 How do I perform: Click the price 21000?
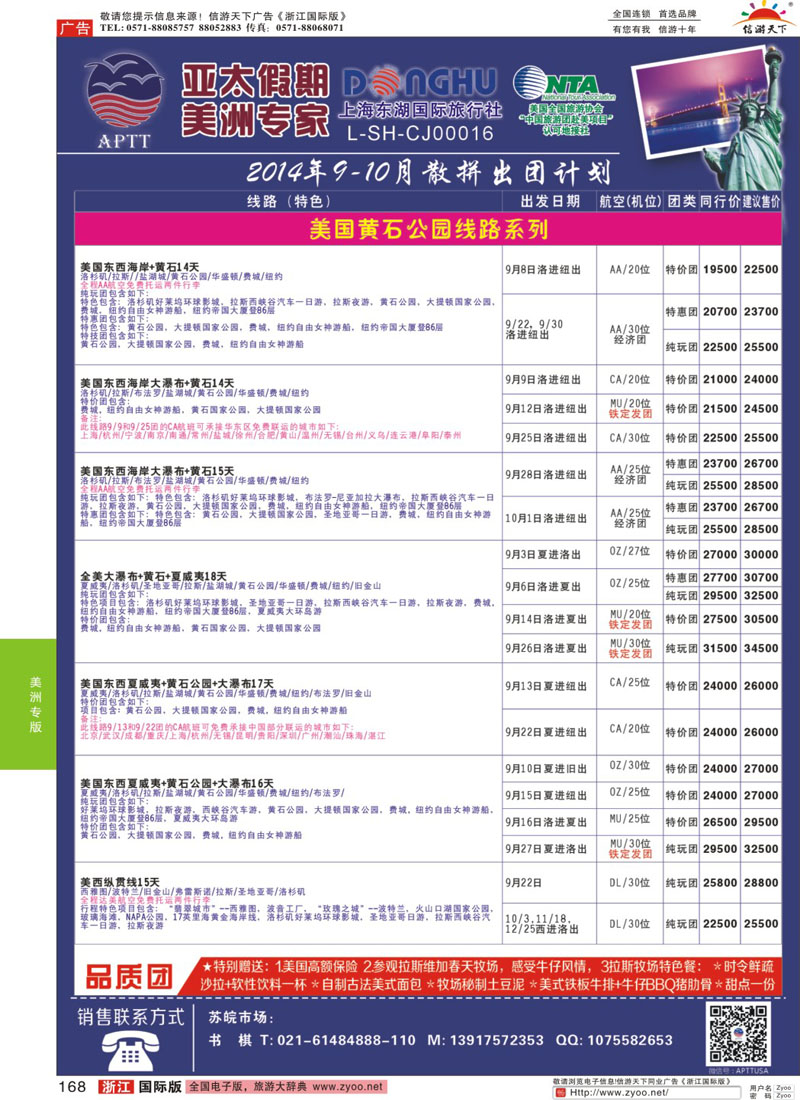720,380
